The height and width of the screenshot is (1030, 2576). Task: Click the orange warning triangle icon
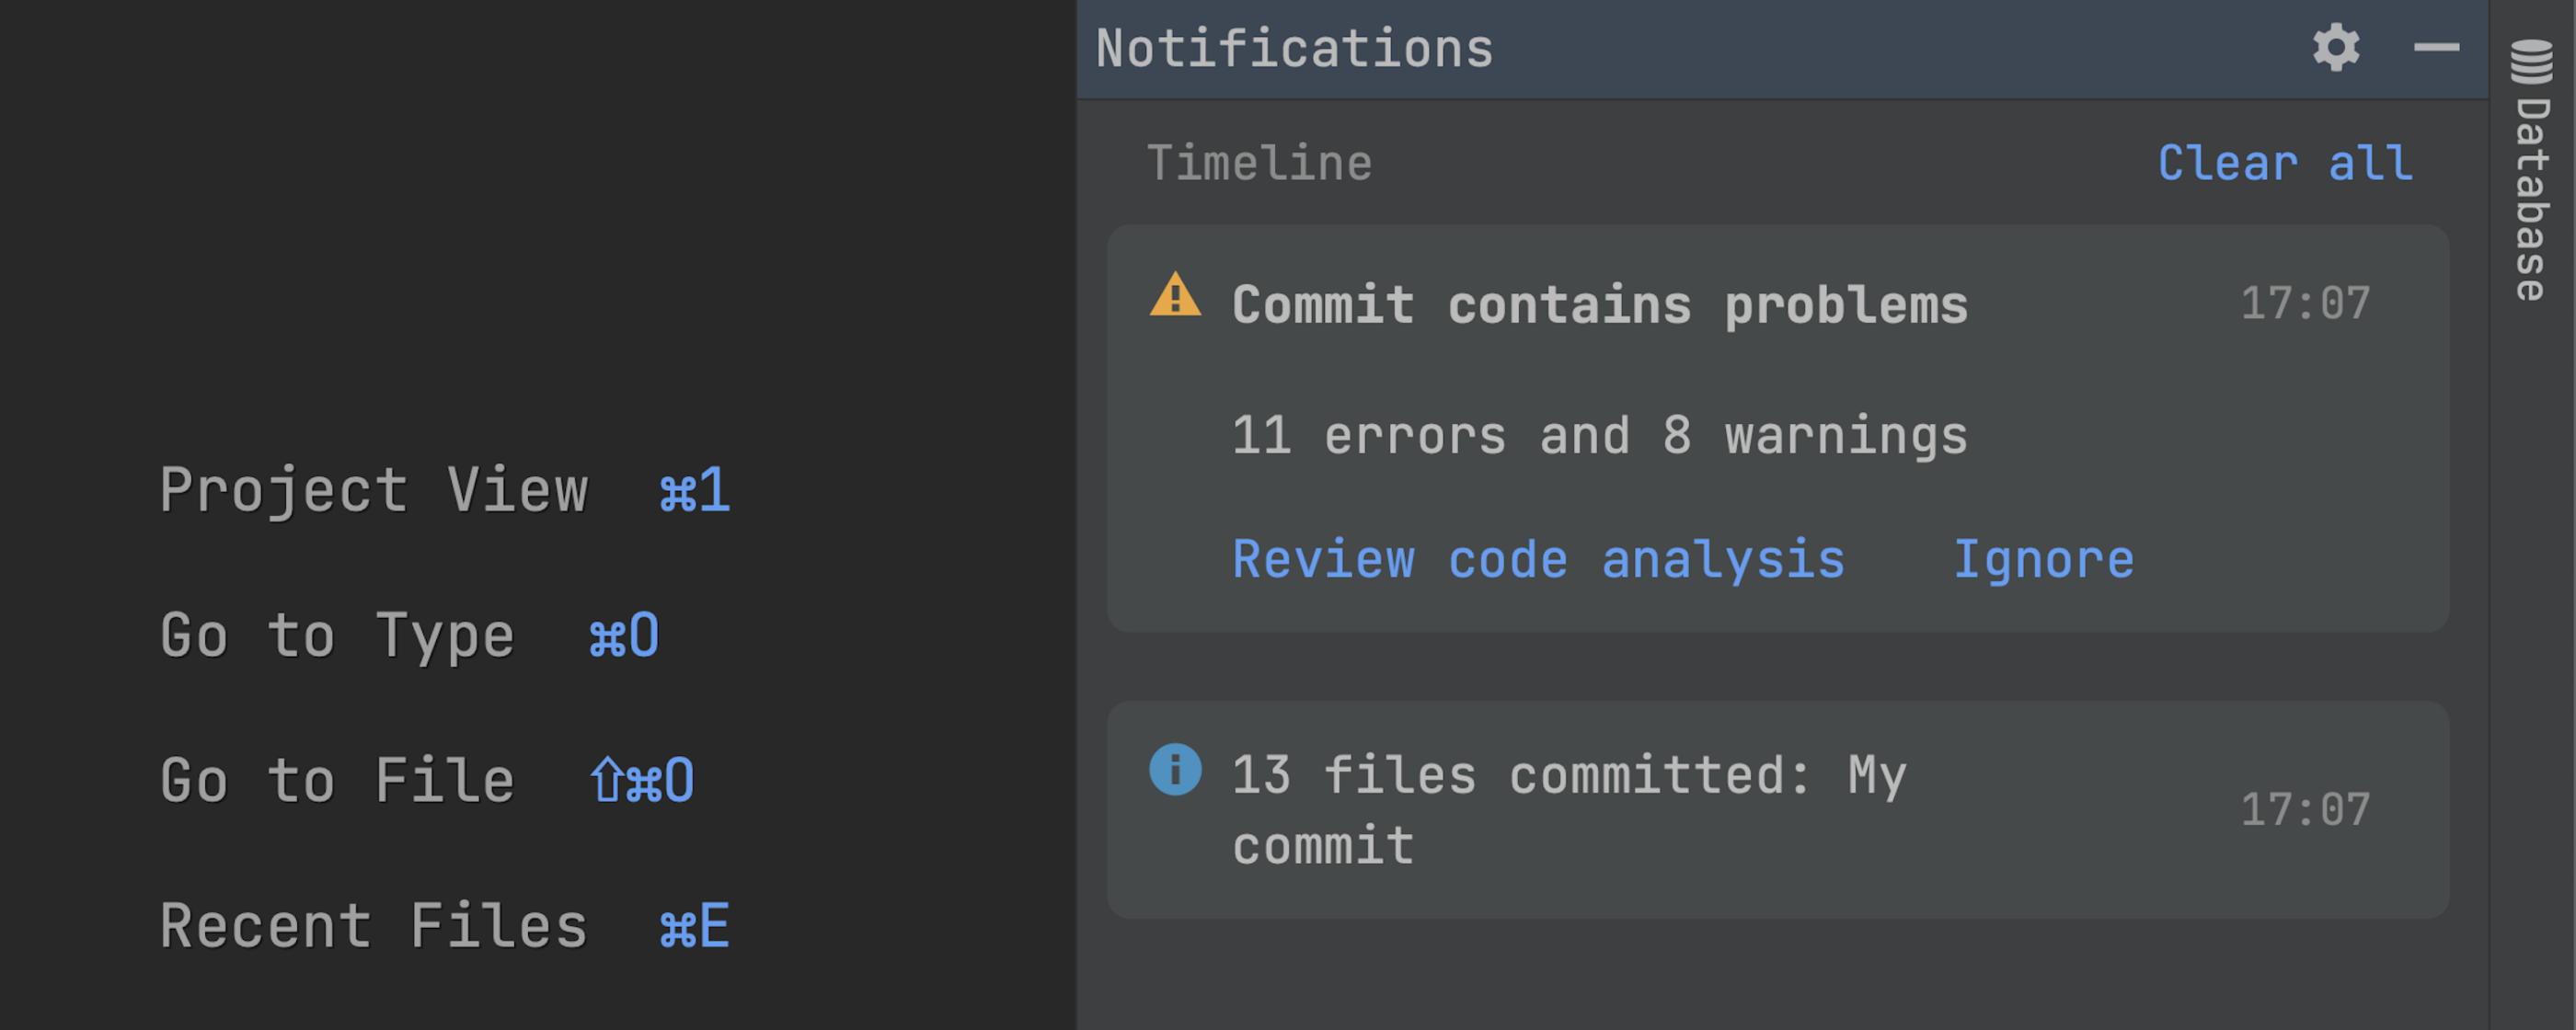point(1175,296)
